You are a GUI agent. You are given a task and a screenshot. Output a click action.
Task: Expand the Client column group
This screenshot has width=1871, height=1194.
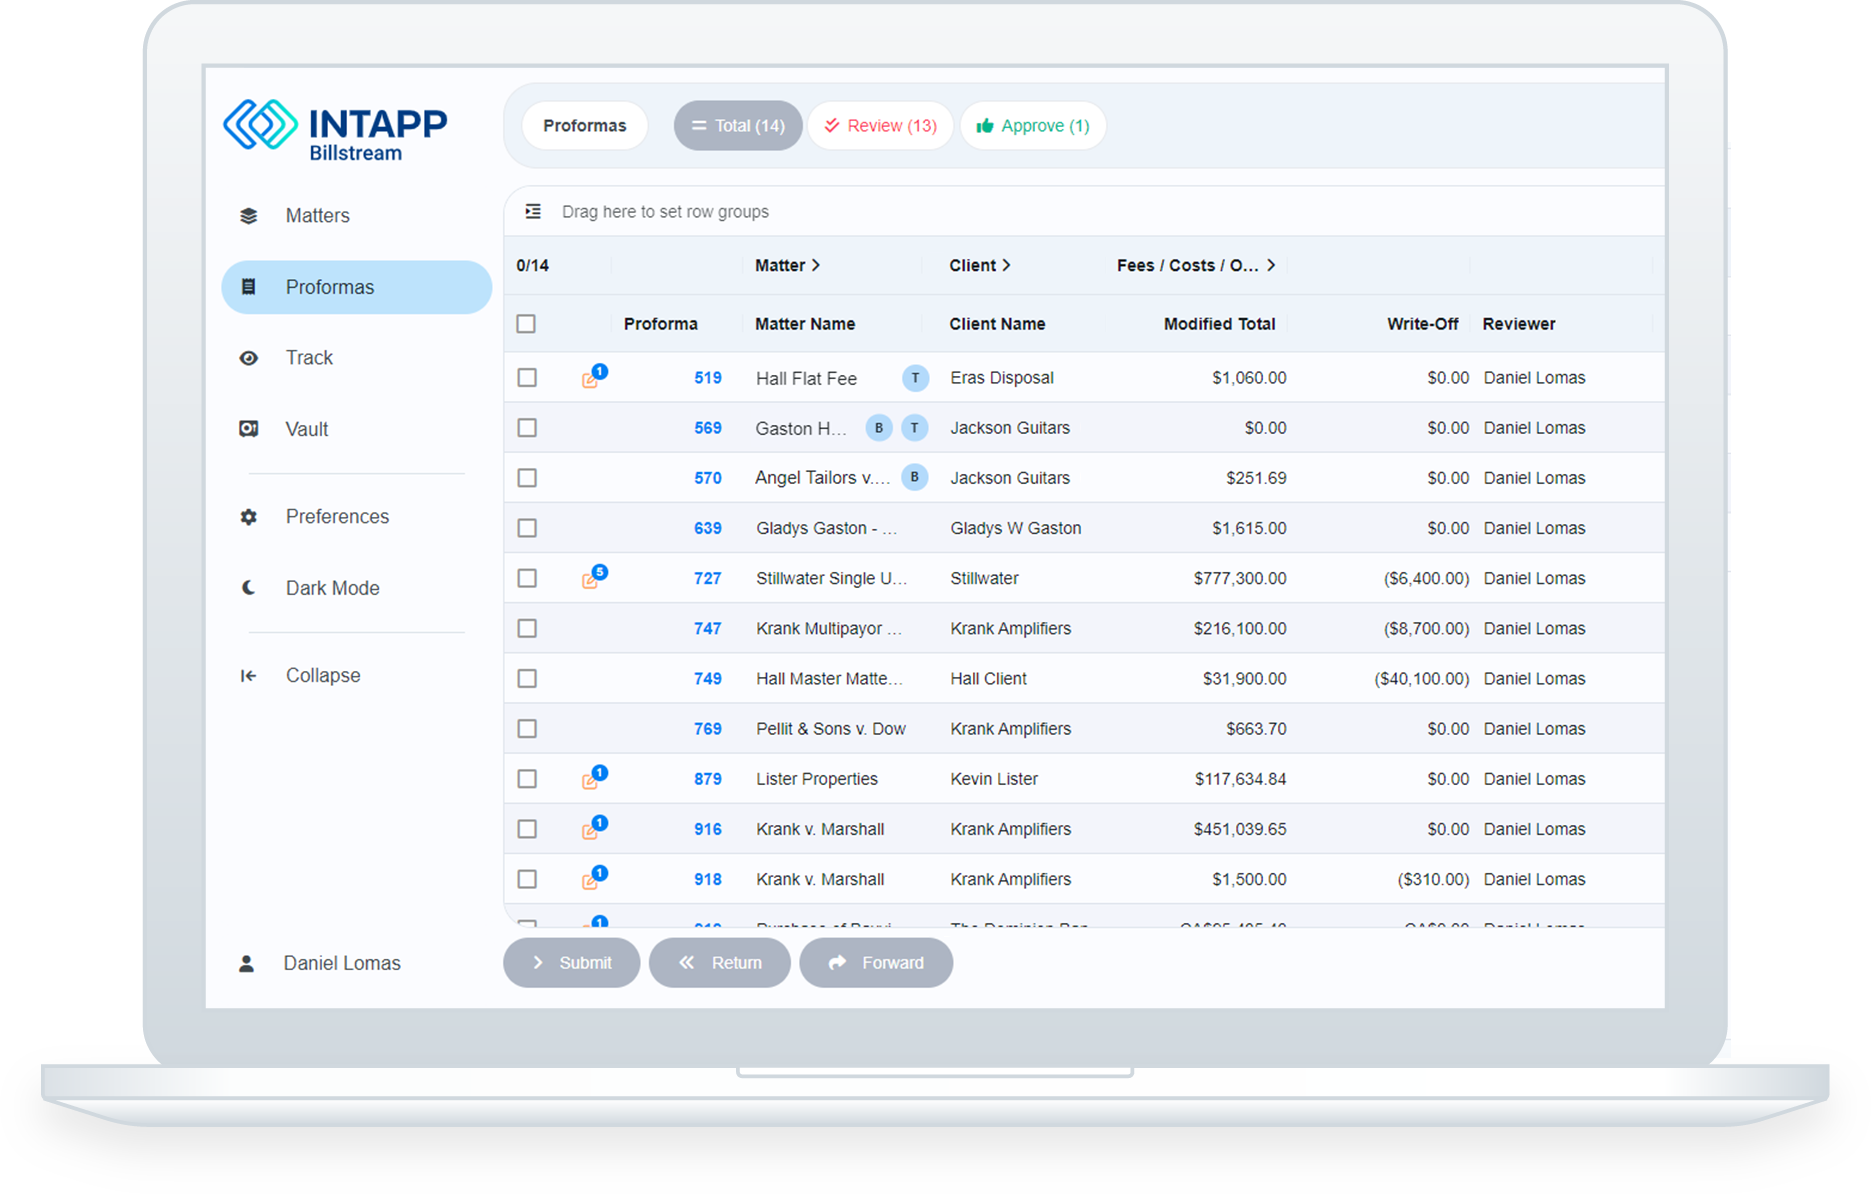(x=1008, y=265)
